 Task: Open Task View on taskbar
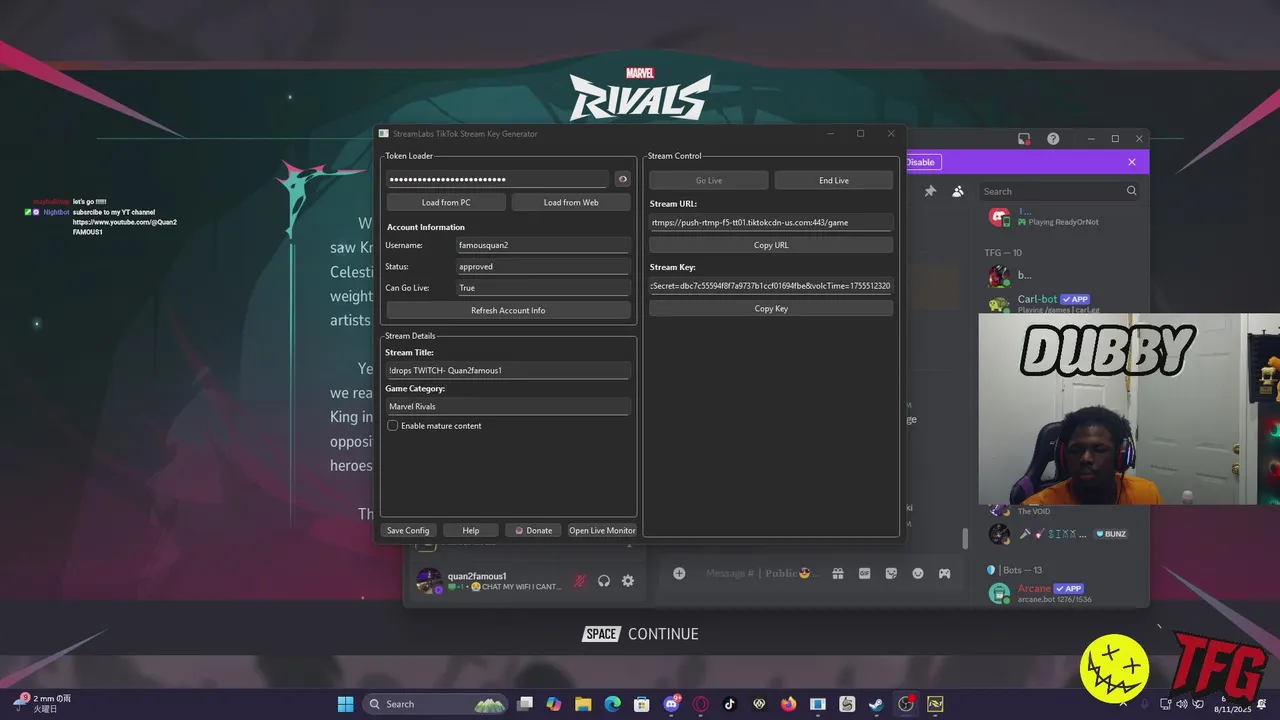point(525,704)
